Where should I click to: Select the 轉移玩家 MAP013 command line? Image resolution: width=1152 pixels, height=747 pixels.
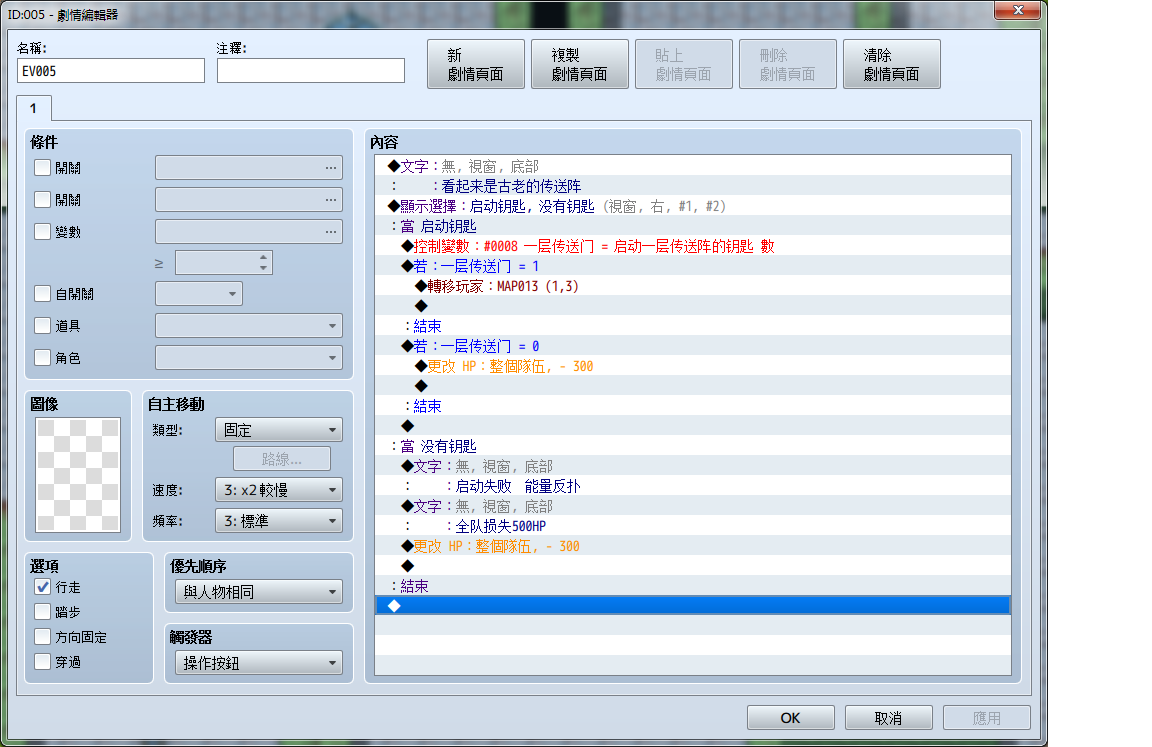pos(693,286)
